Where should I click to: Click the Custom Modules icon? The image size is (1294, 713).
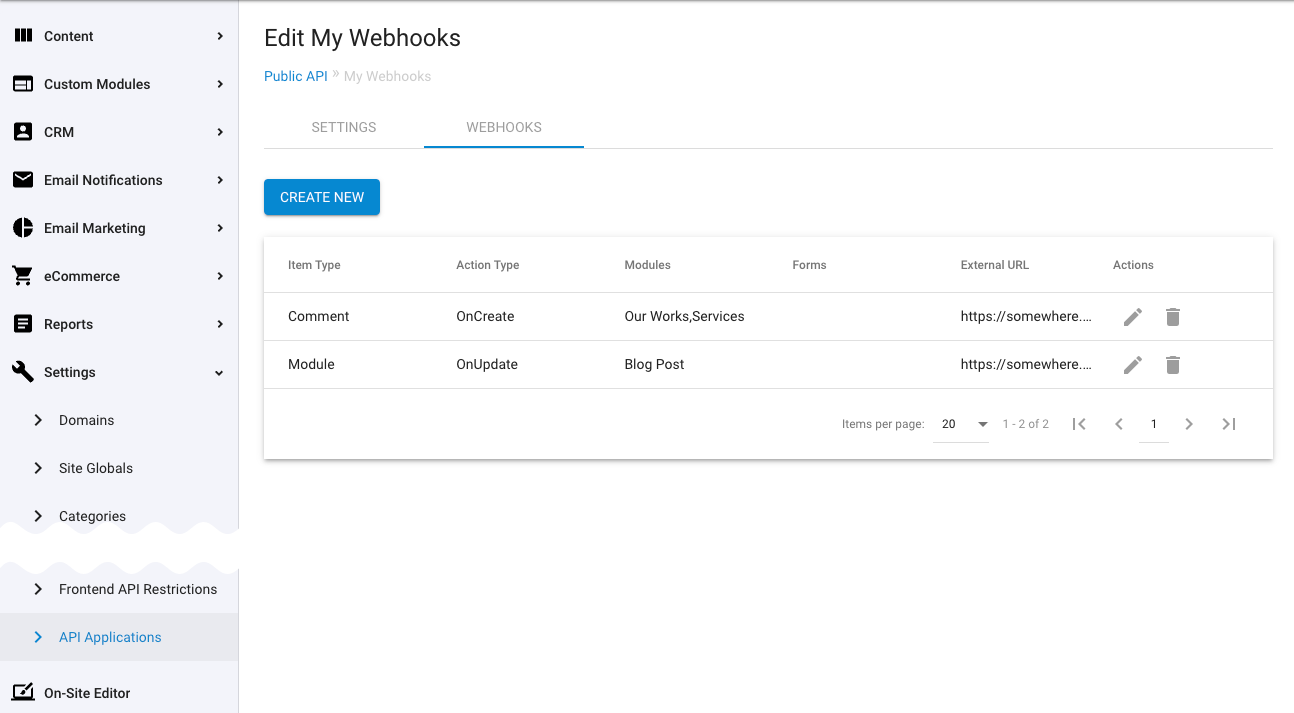tap(23, 84)
